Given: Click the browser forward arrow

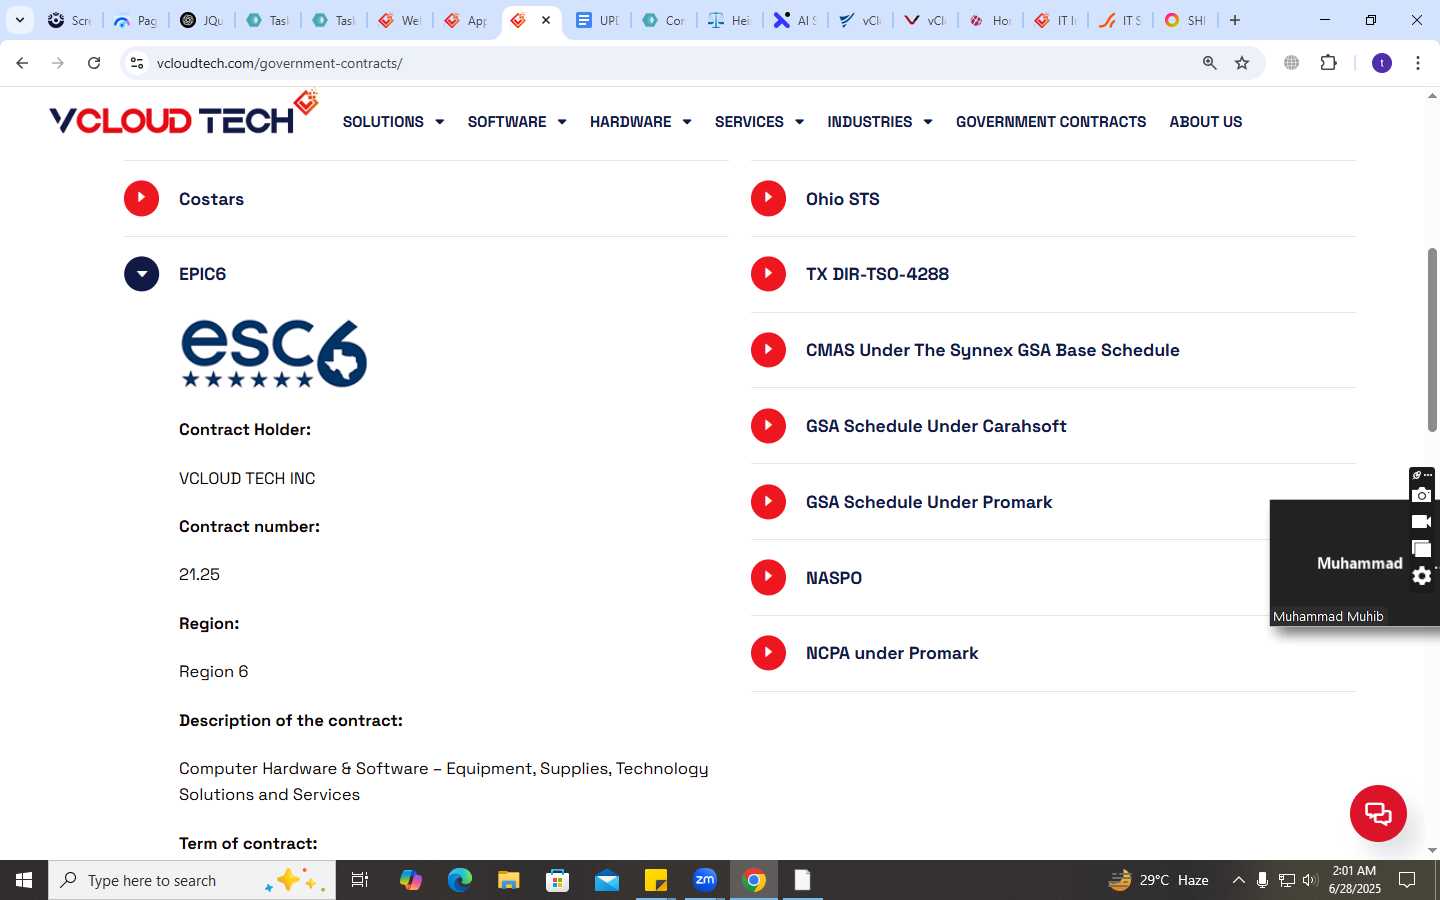Looking at the screenshot, I should [58, 63].
